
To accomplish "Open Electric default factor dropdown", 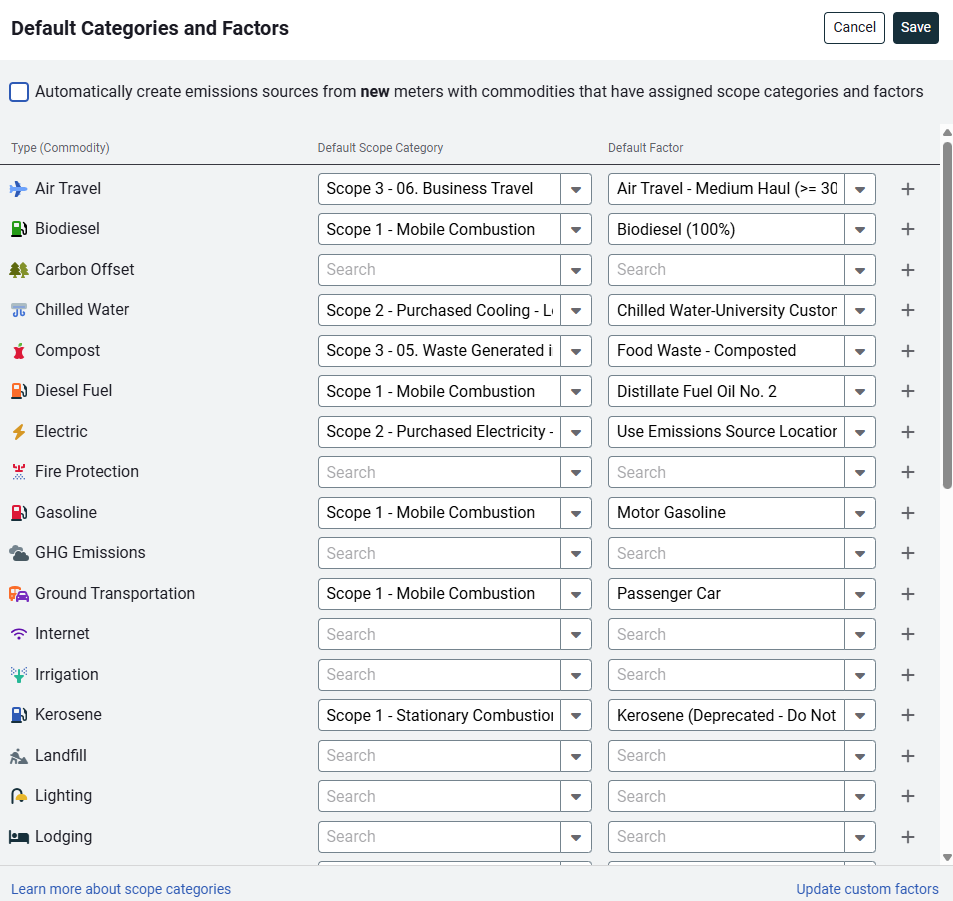I will pos(859,432).
